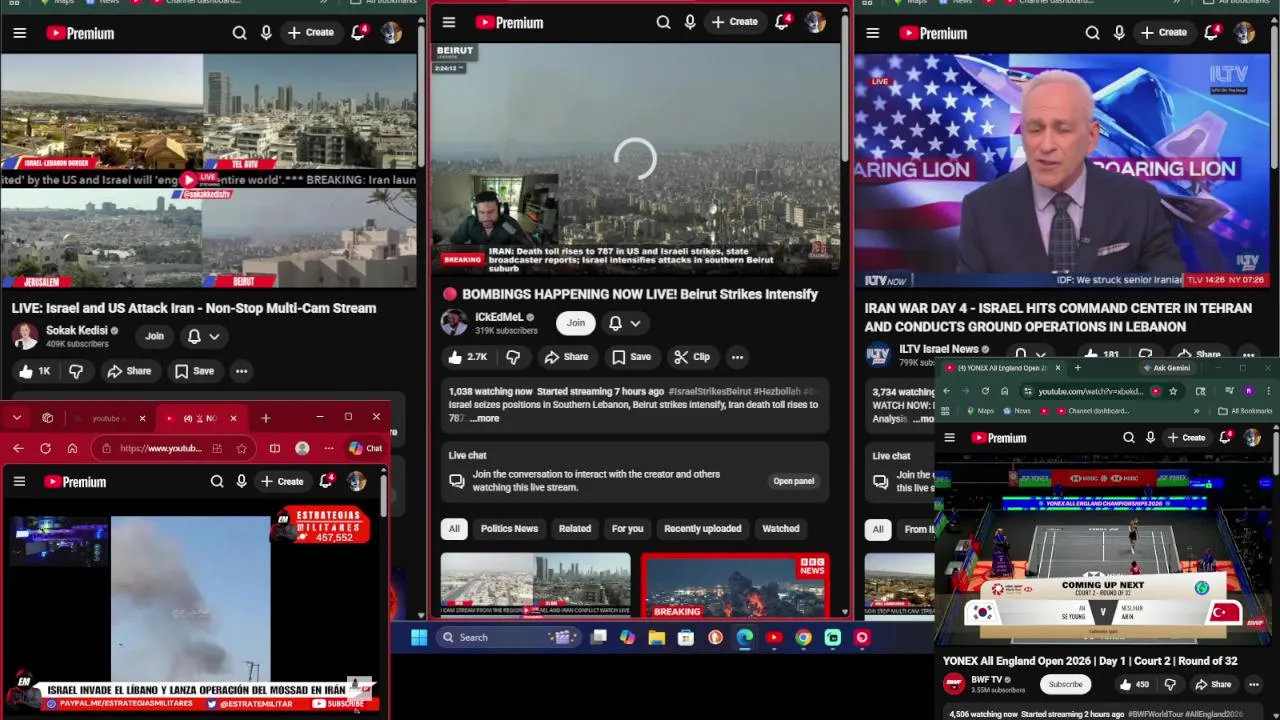Open more actions beside Clip button
Screen dimensions: 1280x720
737,357
